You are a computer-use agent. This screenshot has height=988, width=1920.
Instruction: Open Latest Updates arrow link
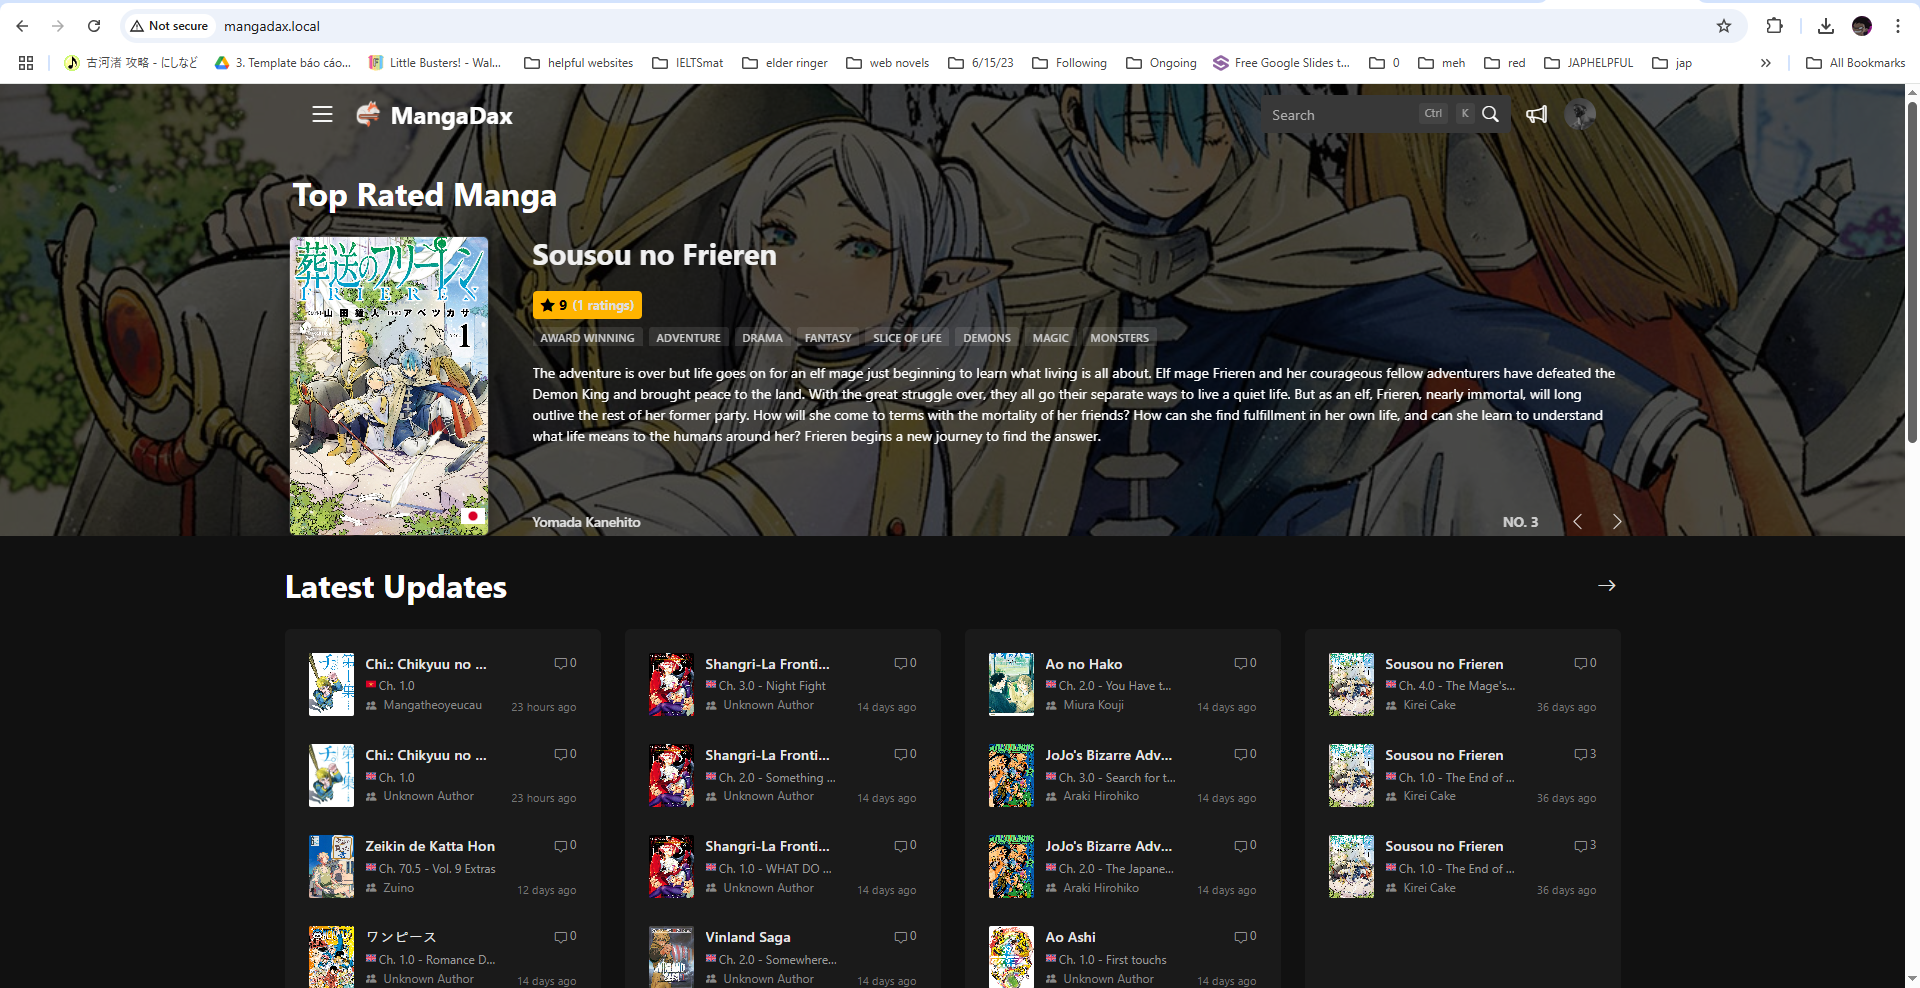point(1607,586)
